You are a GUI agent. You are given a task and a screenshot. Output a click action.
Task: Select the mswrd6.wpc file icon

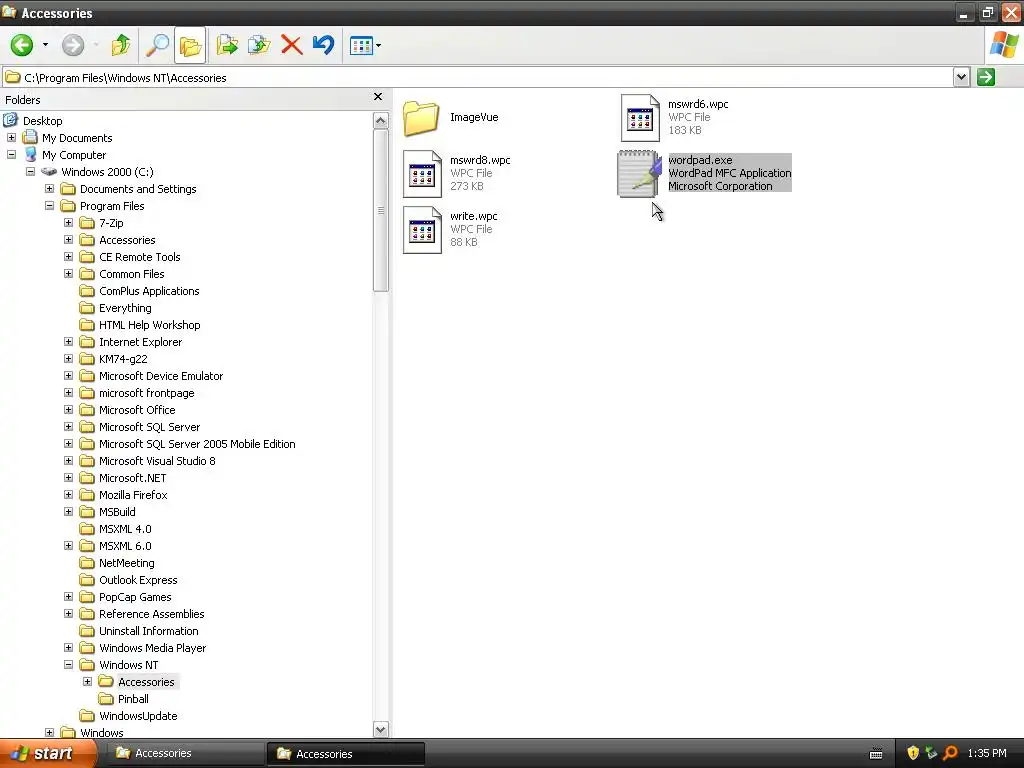coord(640,118)
